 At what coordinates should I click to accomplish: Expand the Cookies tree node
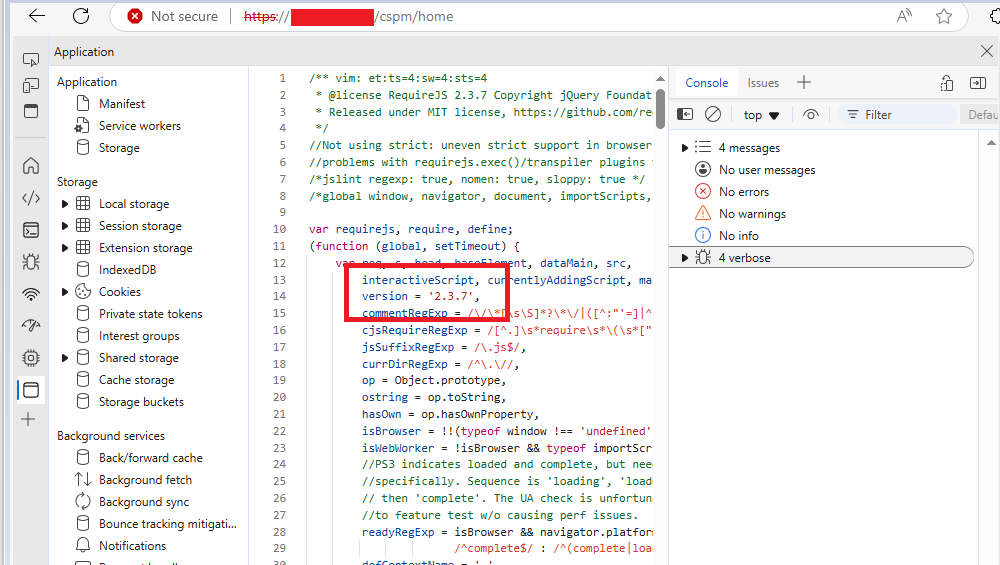(x=65, y=292)
